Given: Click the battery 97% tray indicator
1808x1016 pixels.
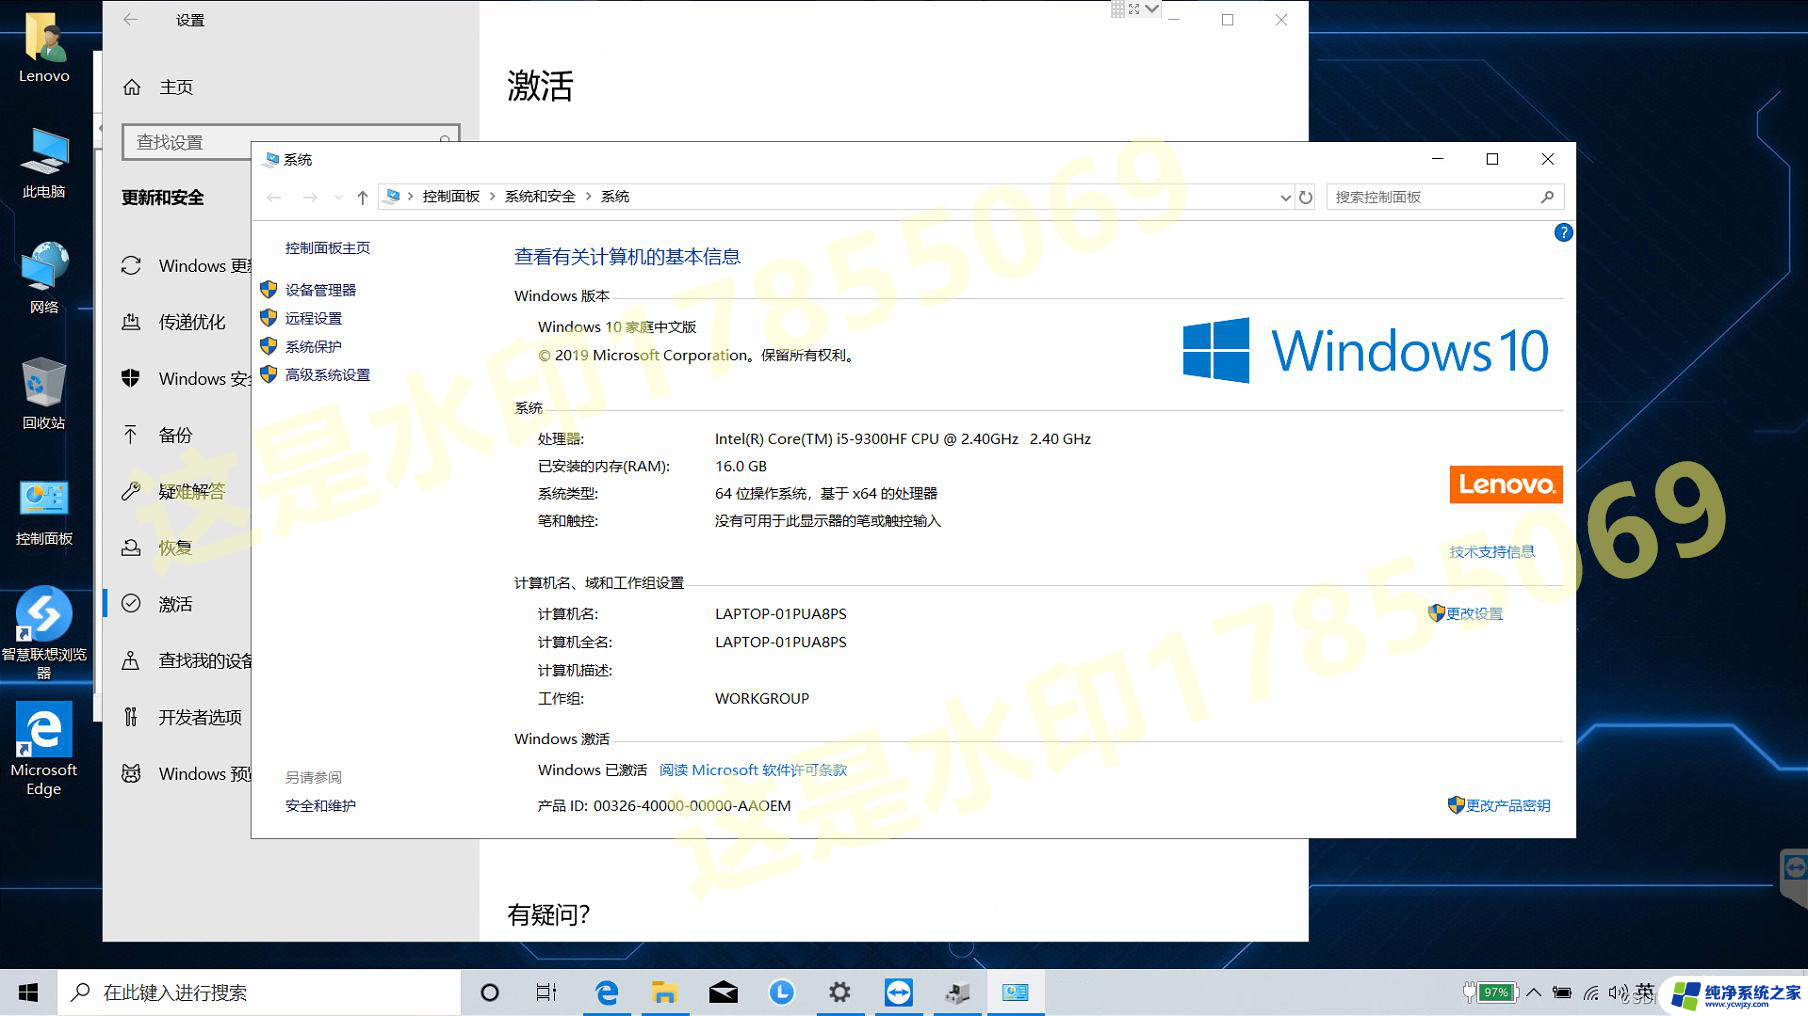Looking at the screenshot, I should click(x=1490, y=992).
